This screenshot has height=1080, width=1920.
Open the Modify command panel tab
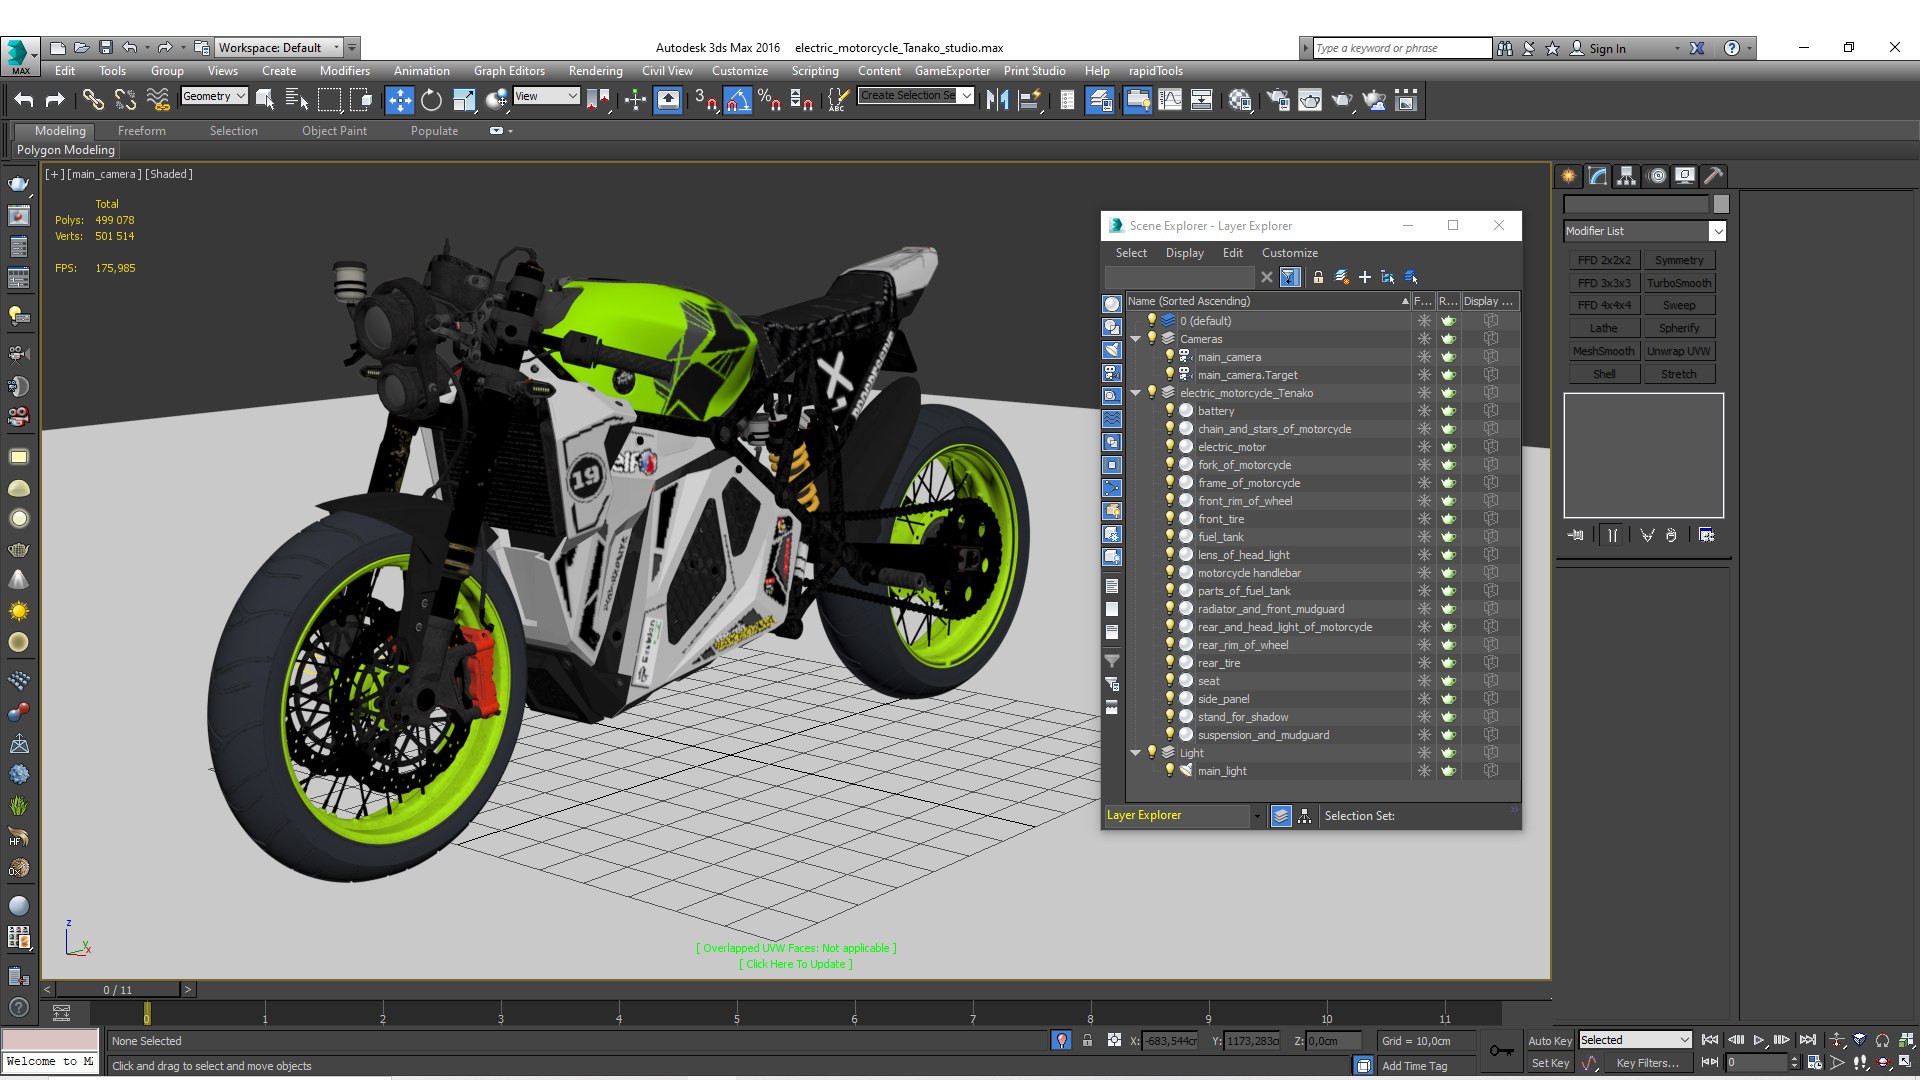[x=1598, y=176]
